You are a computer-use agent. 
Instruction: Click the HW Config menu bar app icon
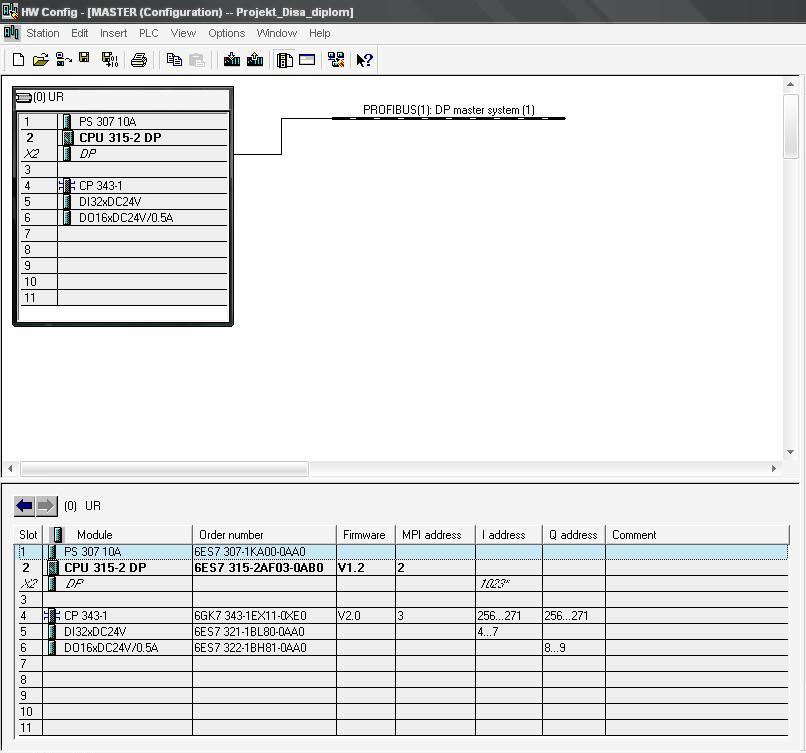[x=11, y=33]
